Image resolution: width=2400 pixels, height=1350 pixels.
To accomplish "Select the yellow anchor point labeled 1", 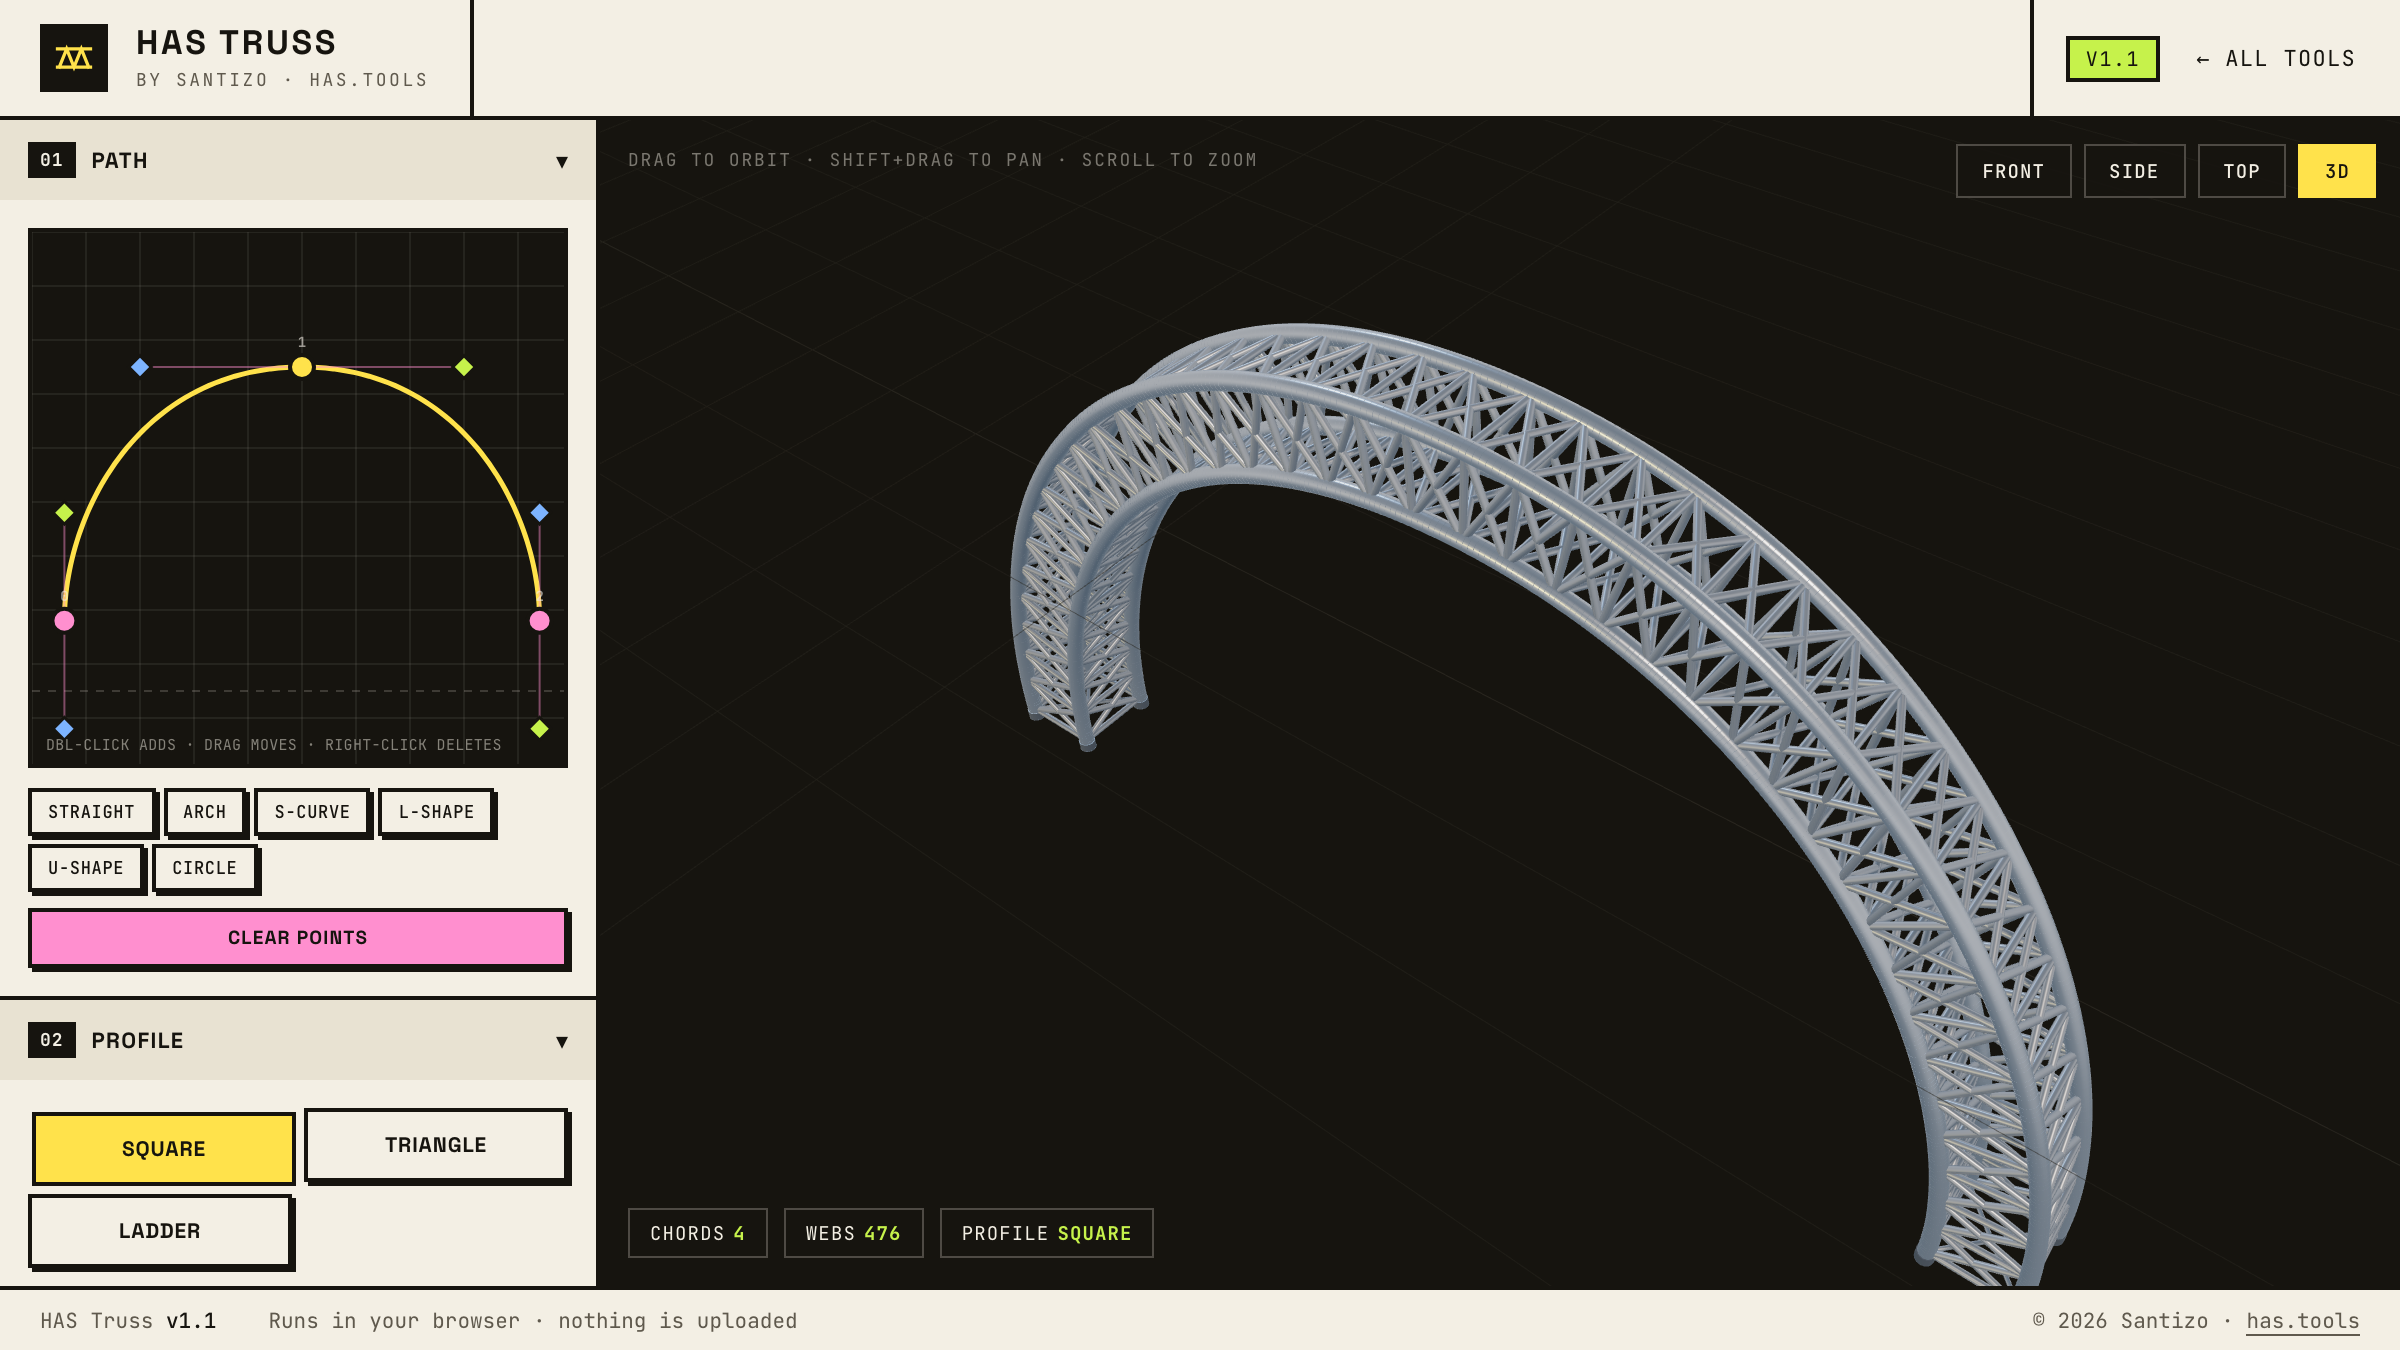I will [302, 367].
